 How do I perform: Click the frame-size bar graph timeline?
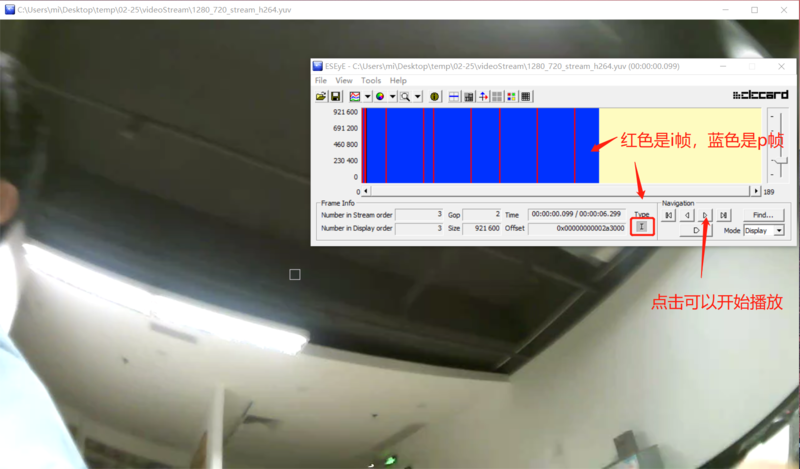(480, 146)
